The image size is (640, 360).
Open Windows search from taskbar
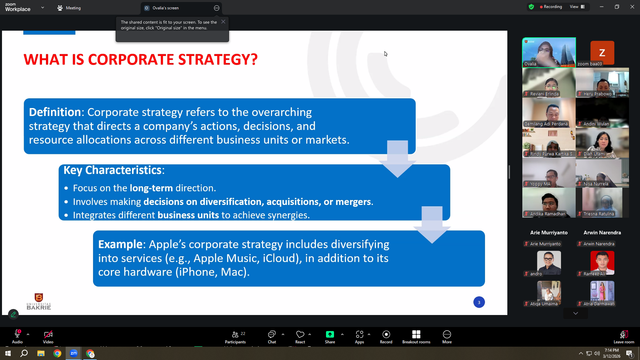click(24, 353)
